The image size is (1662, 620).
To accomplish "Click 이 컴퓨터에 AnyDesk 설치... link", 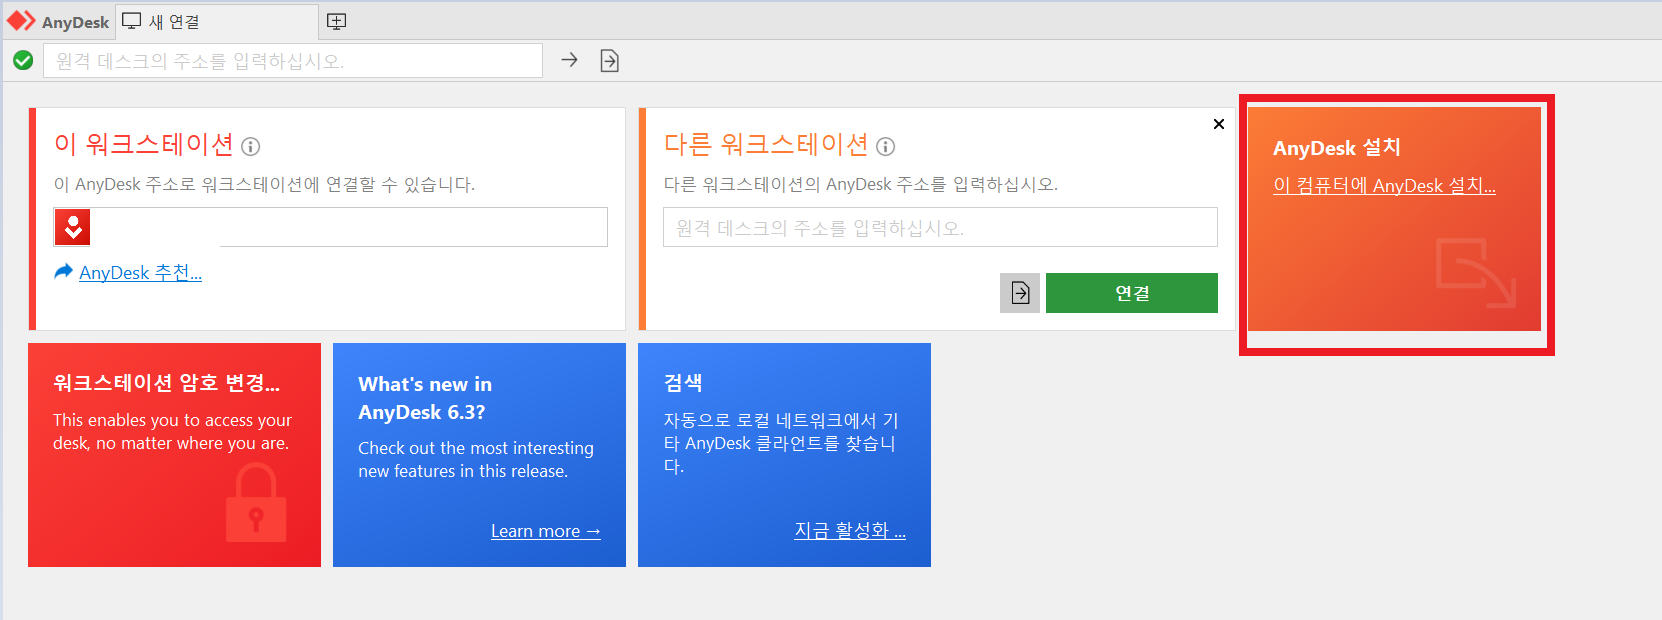I will pyautogui.click(x=1384, y=185).
